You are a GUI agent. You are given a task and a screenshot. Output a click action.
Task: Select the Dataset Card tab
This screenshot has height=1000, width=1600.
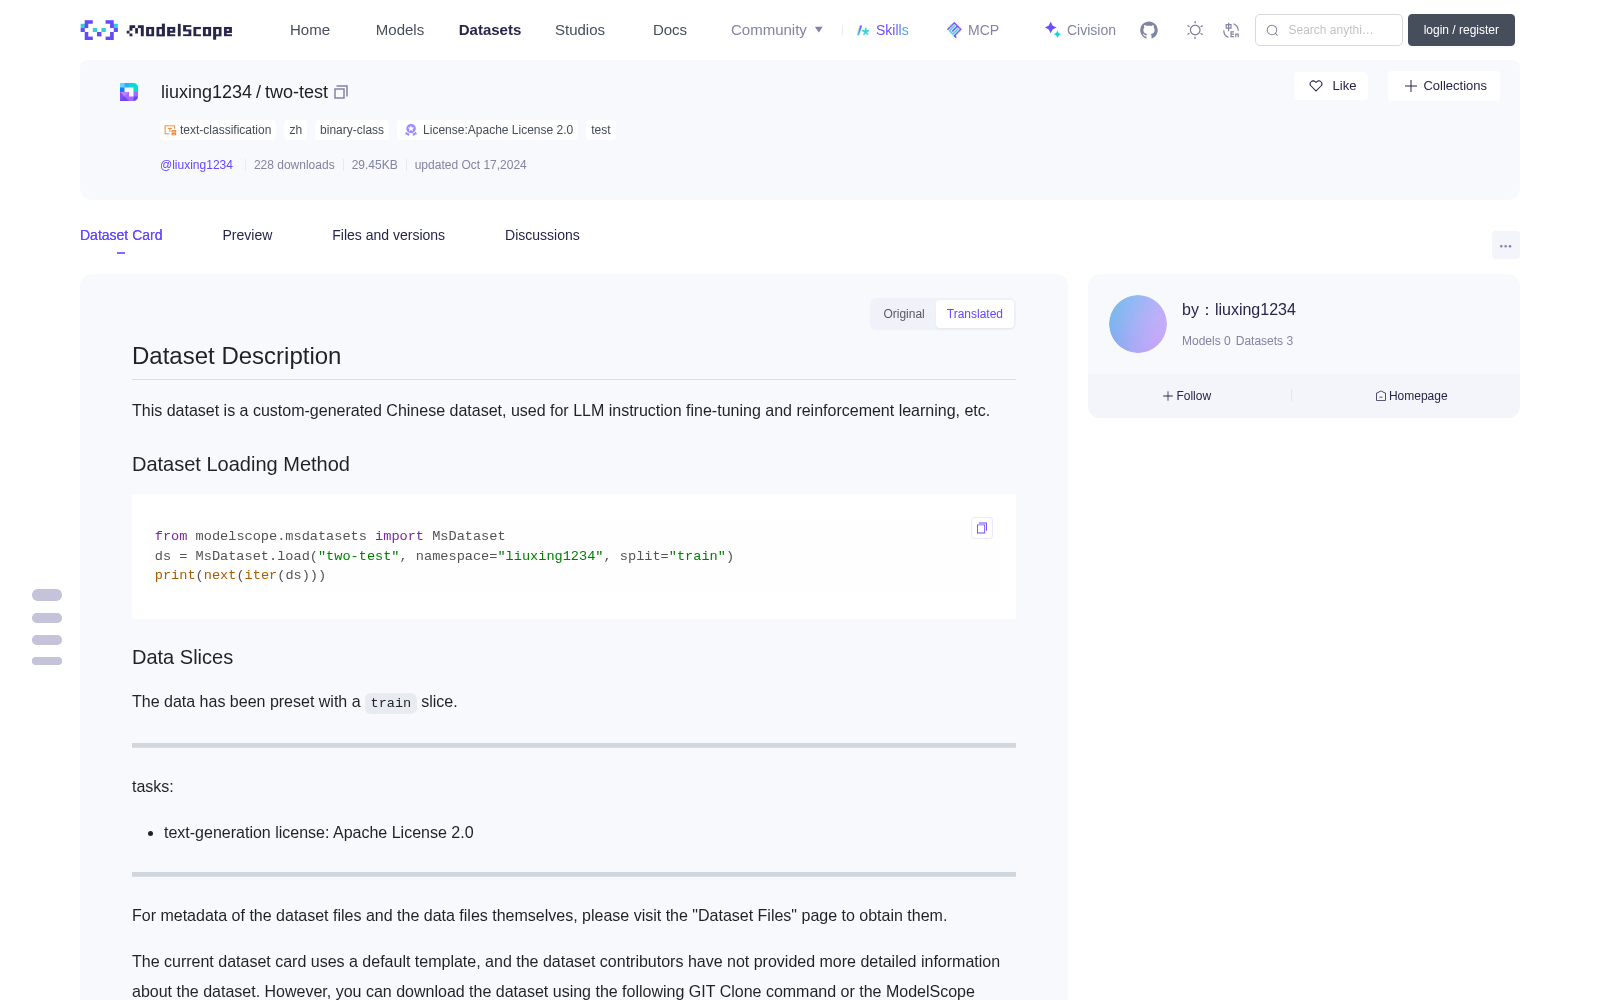(x=121, y=235)
